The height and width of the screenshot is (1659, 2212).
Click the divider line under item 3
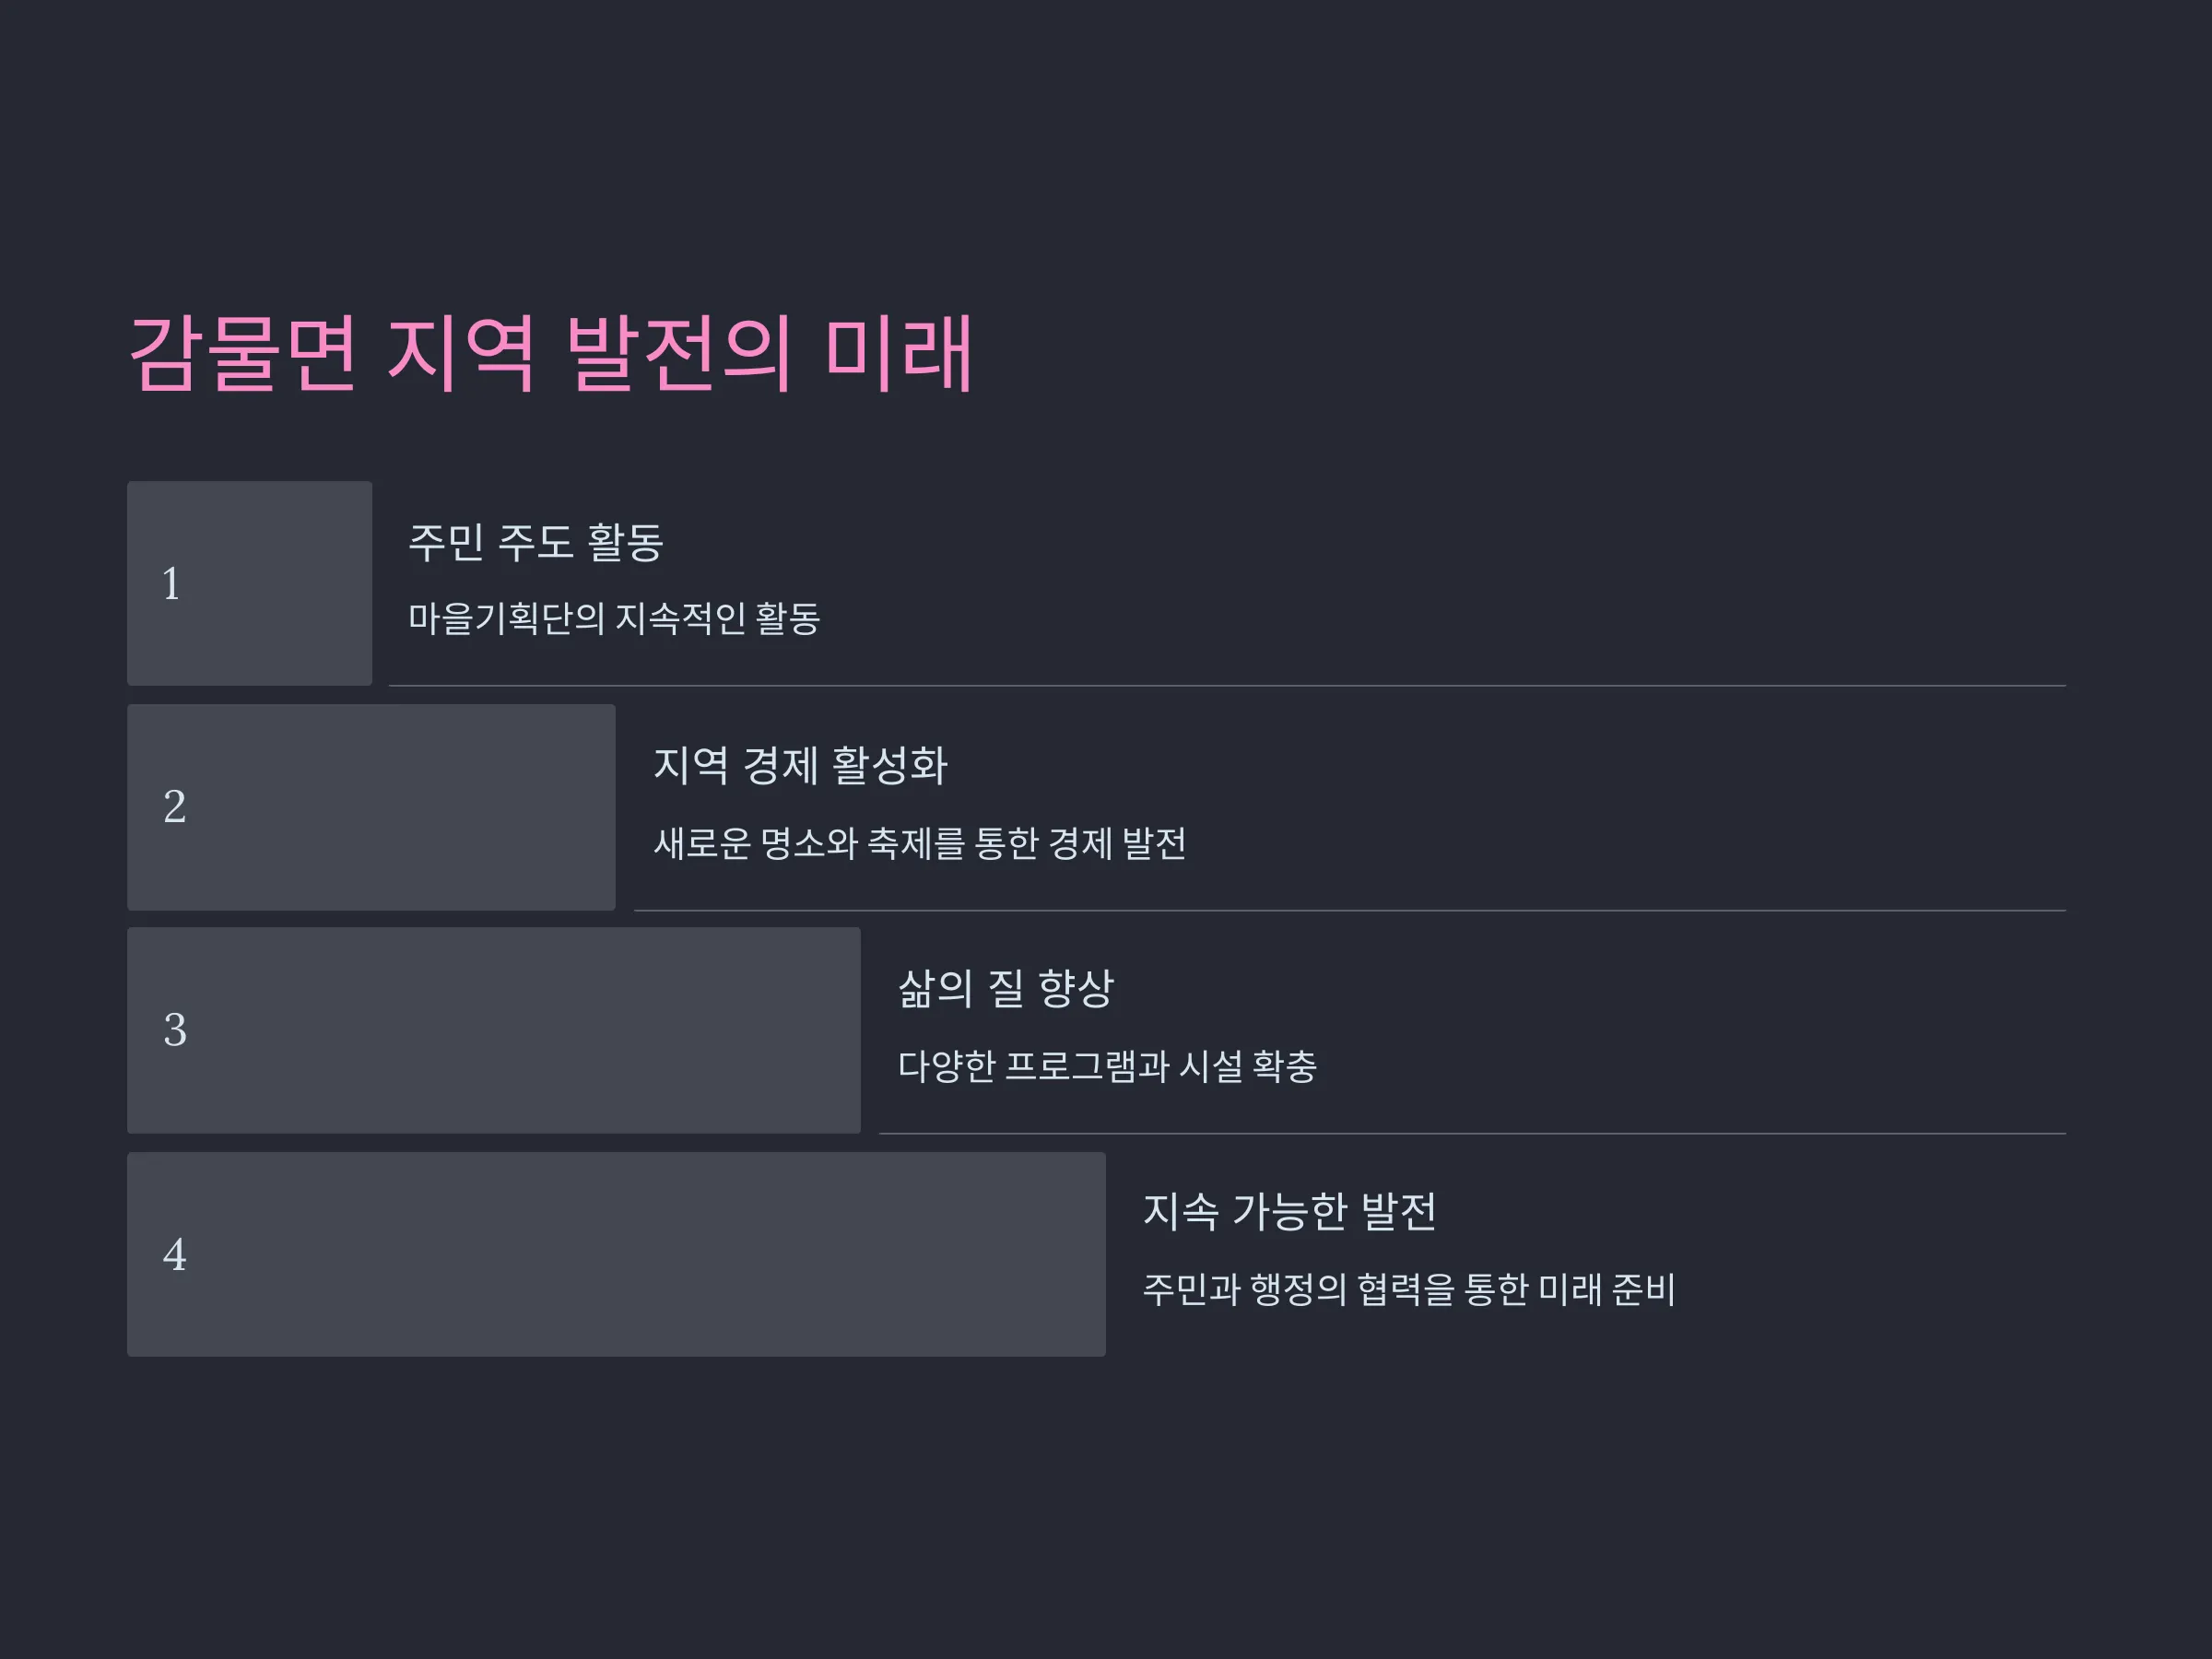pos(1472,1134)
